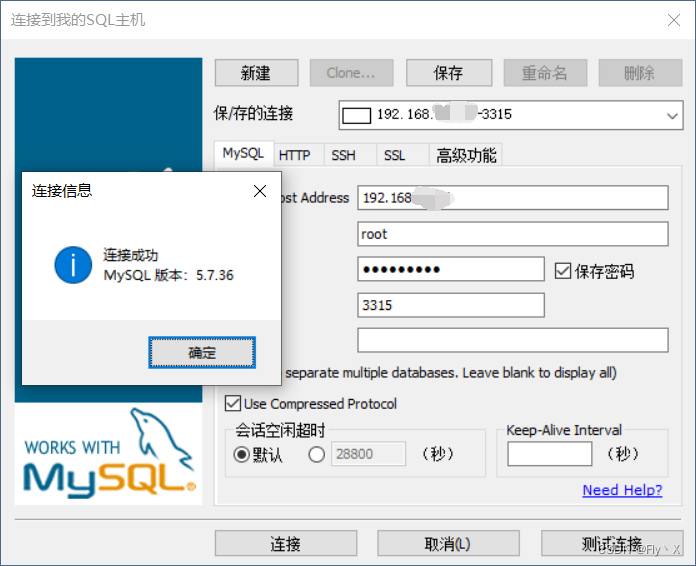Click the password field with dots
The height and width of the screenshot is (566, 696).
[451, 269]
